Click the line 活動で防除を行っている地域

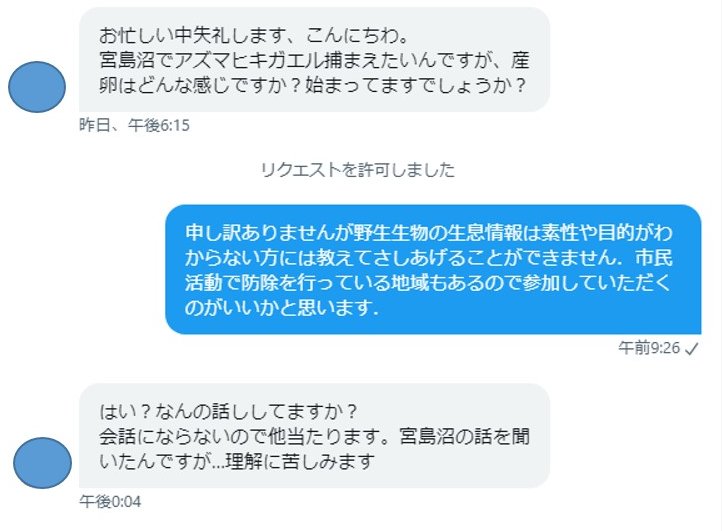point(428,283)
